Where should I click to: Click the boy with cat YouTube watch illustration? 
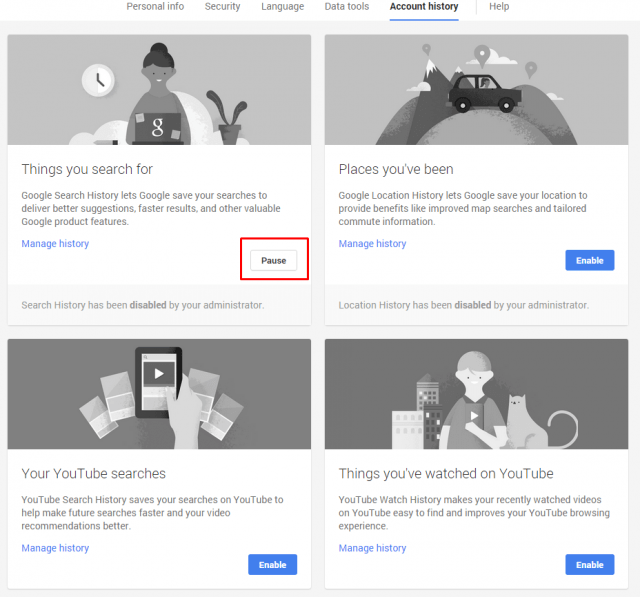(476, 394)
